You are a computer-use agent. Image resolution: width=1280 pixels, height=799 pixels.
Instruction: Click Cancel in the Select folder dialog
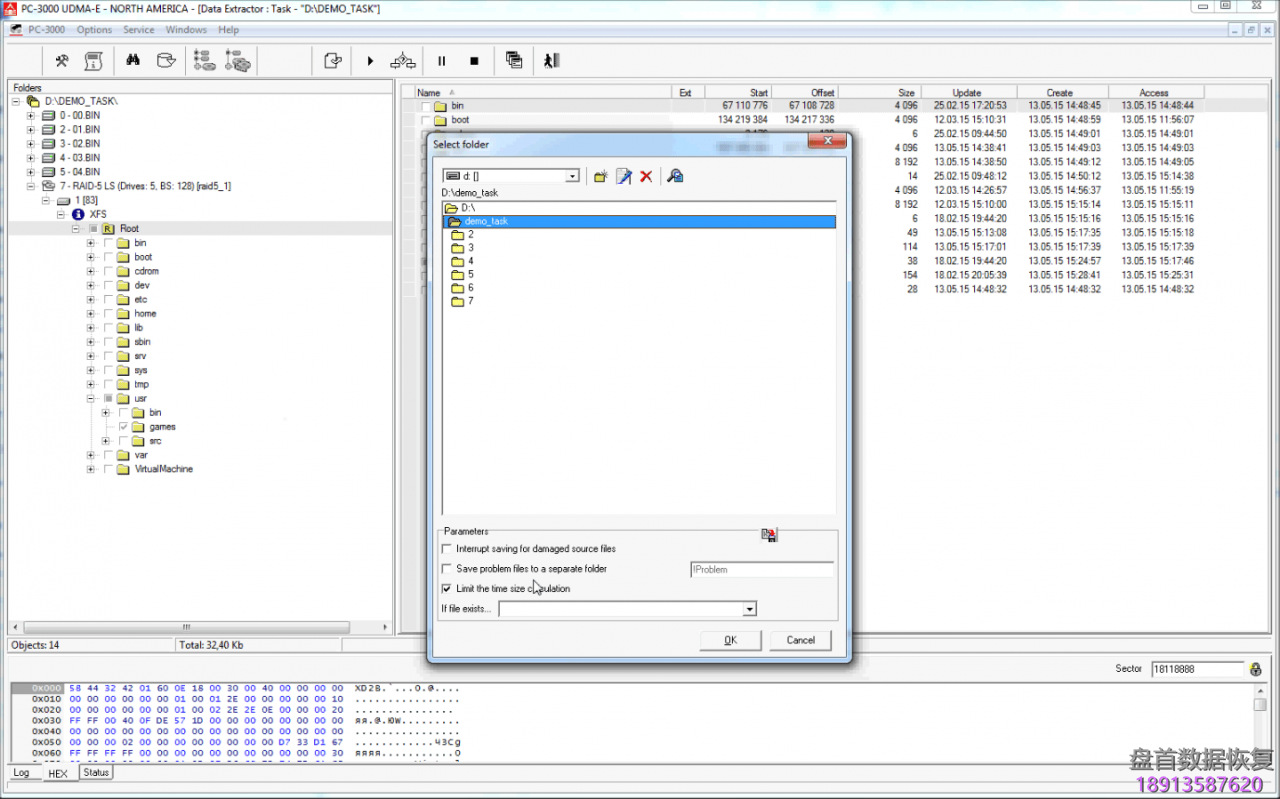(799, 640)
